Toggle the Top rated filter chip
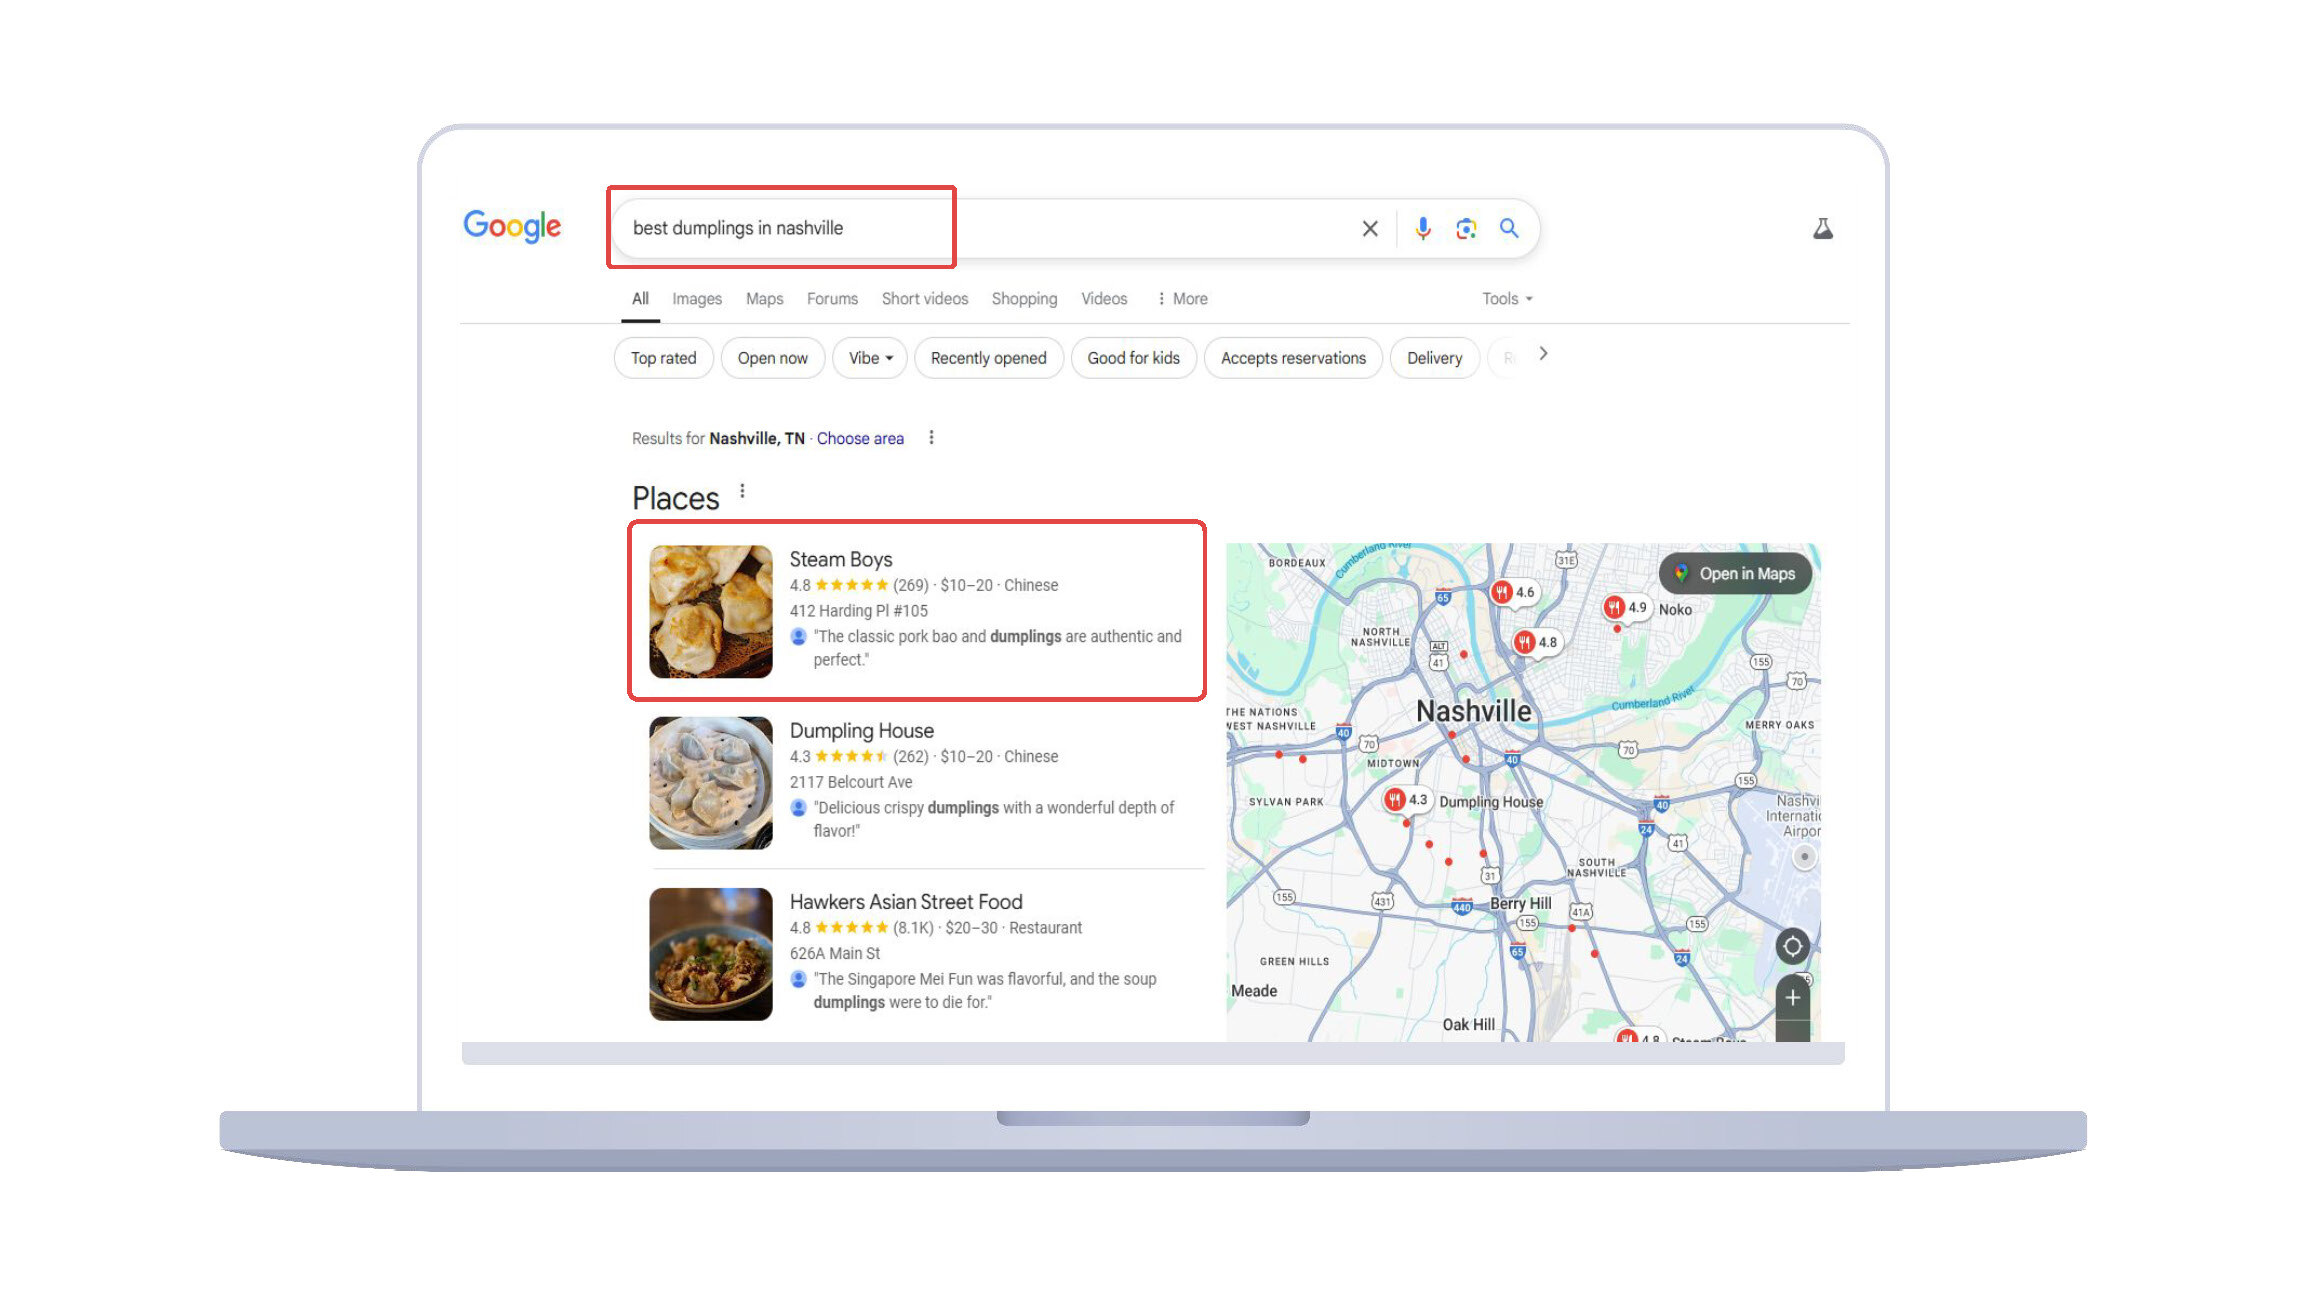 663,358
